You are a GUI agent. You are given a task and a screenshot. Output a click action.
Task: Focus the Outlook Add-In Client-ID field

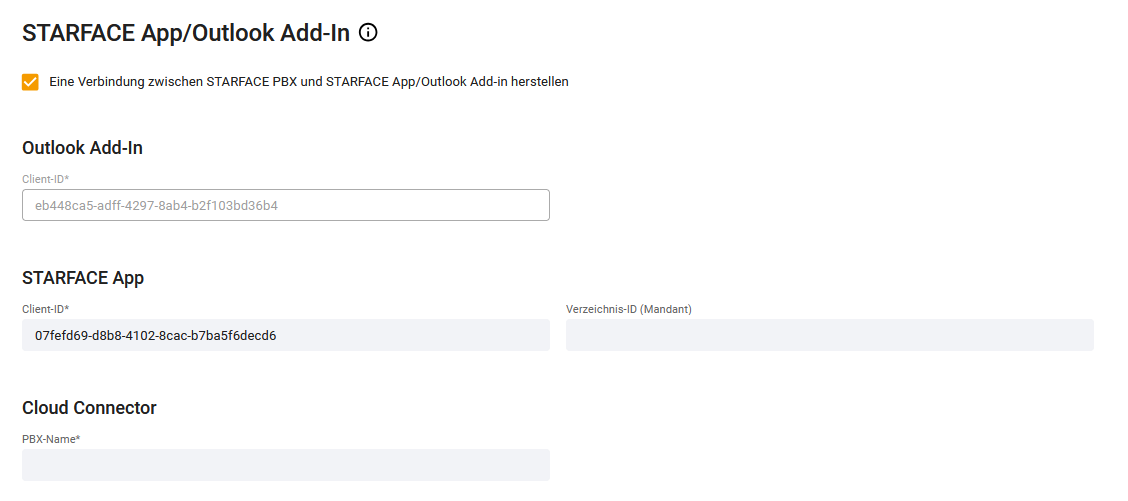tap(286, 205)
